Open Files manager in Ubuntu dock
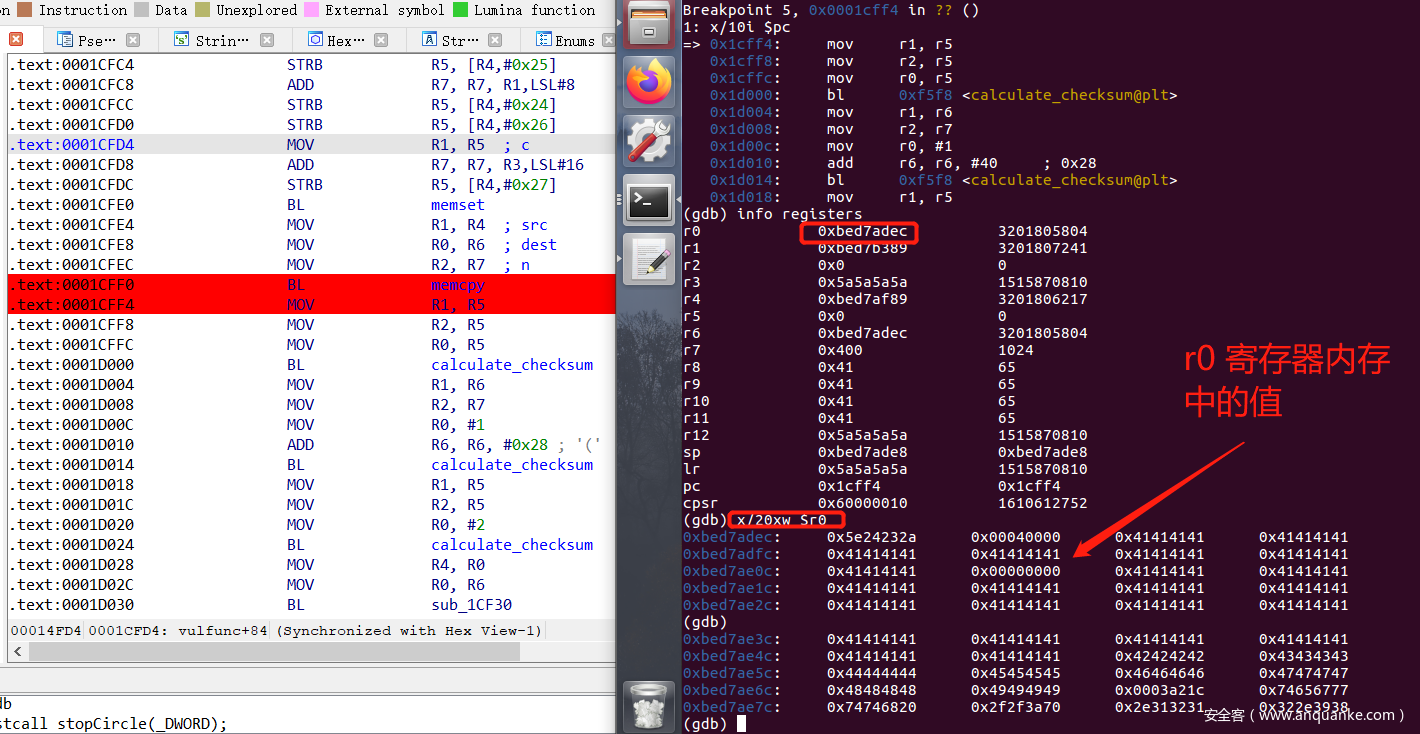Image resolution: width=1420 pixels, height=734 pixels. coord(650,25)
